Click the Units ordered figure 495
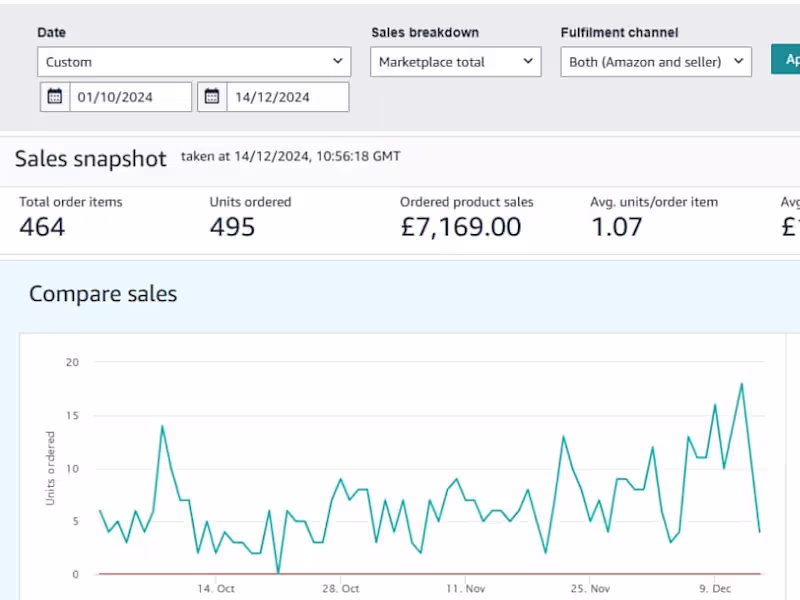800x600 pixels. click(232, 227)
